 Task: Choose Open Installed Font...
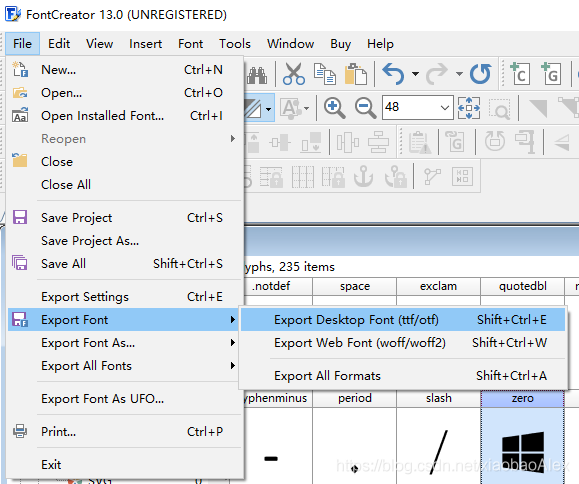pos(124,116)
